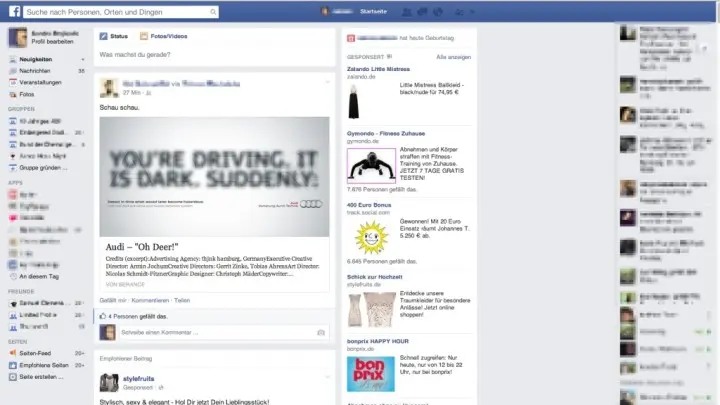Image resolution: width=720 pixels, height=405 pixels.
Task: Open Gymondo - Fitness Zuhause ad
Action: click(x=386, y=133)
